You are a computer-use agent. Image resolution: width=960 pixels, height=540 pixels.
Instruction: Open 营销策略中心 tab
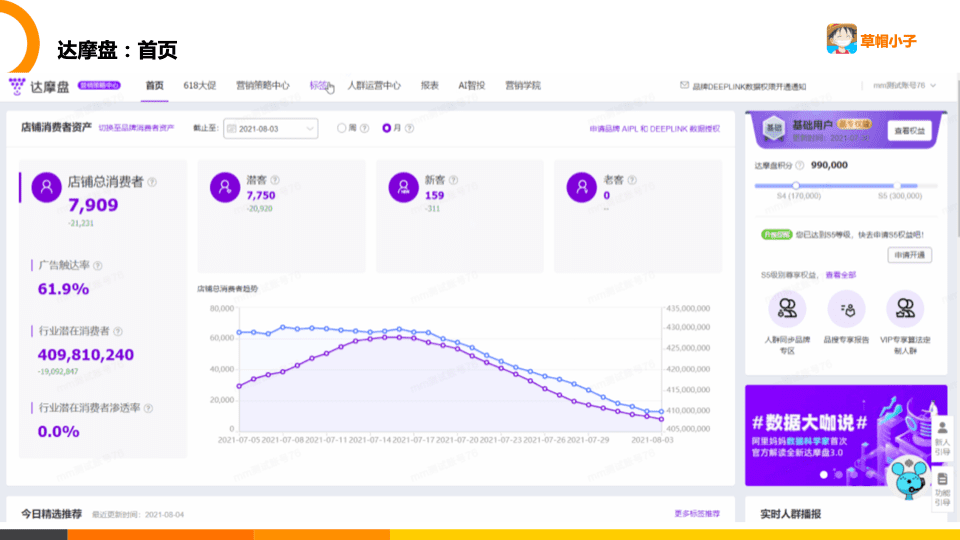click(x=263, y=86)
